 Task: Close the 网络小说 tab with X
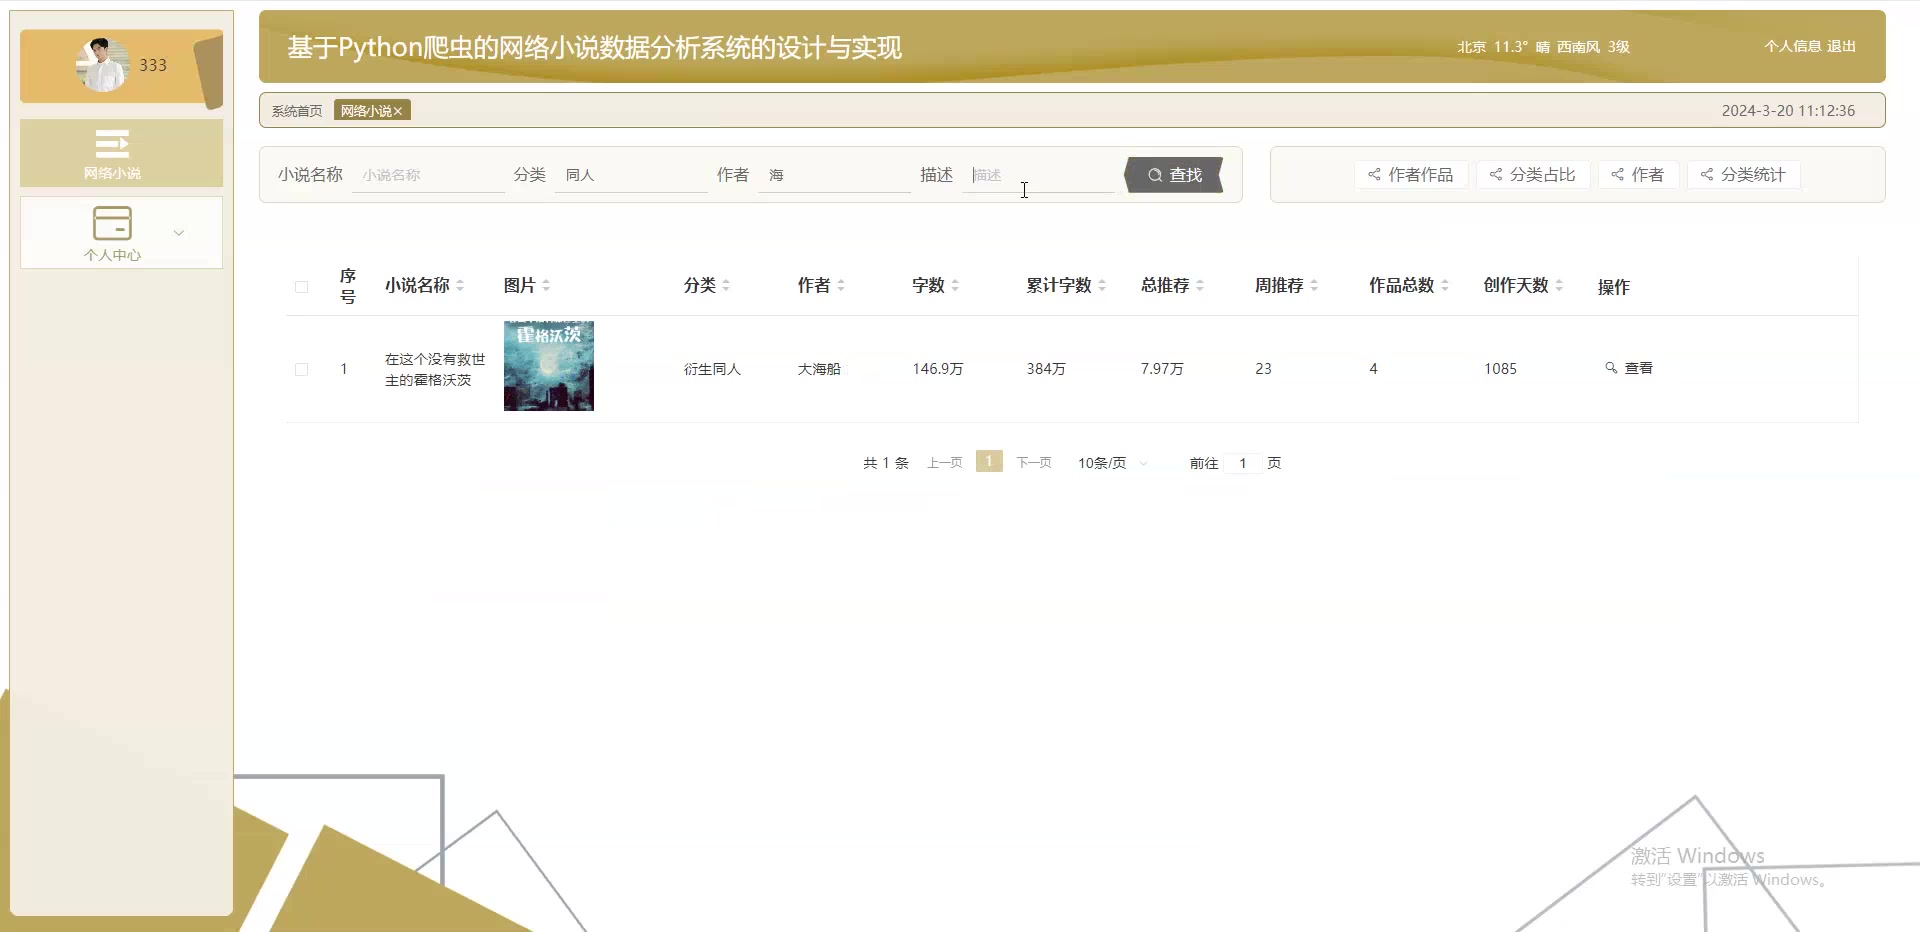(398, 111)
